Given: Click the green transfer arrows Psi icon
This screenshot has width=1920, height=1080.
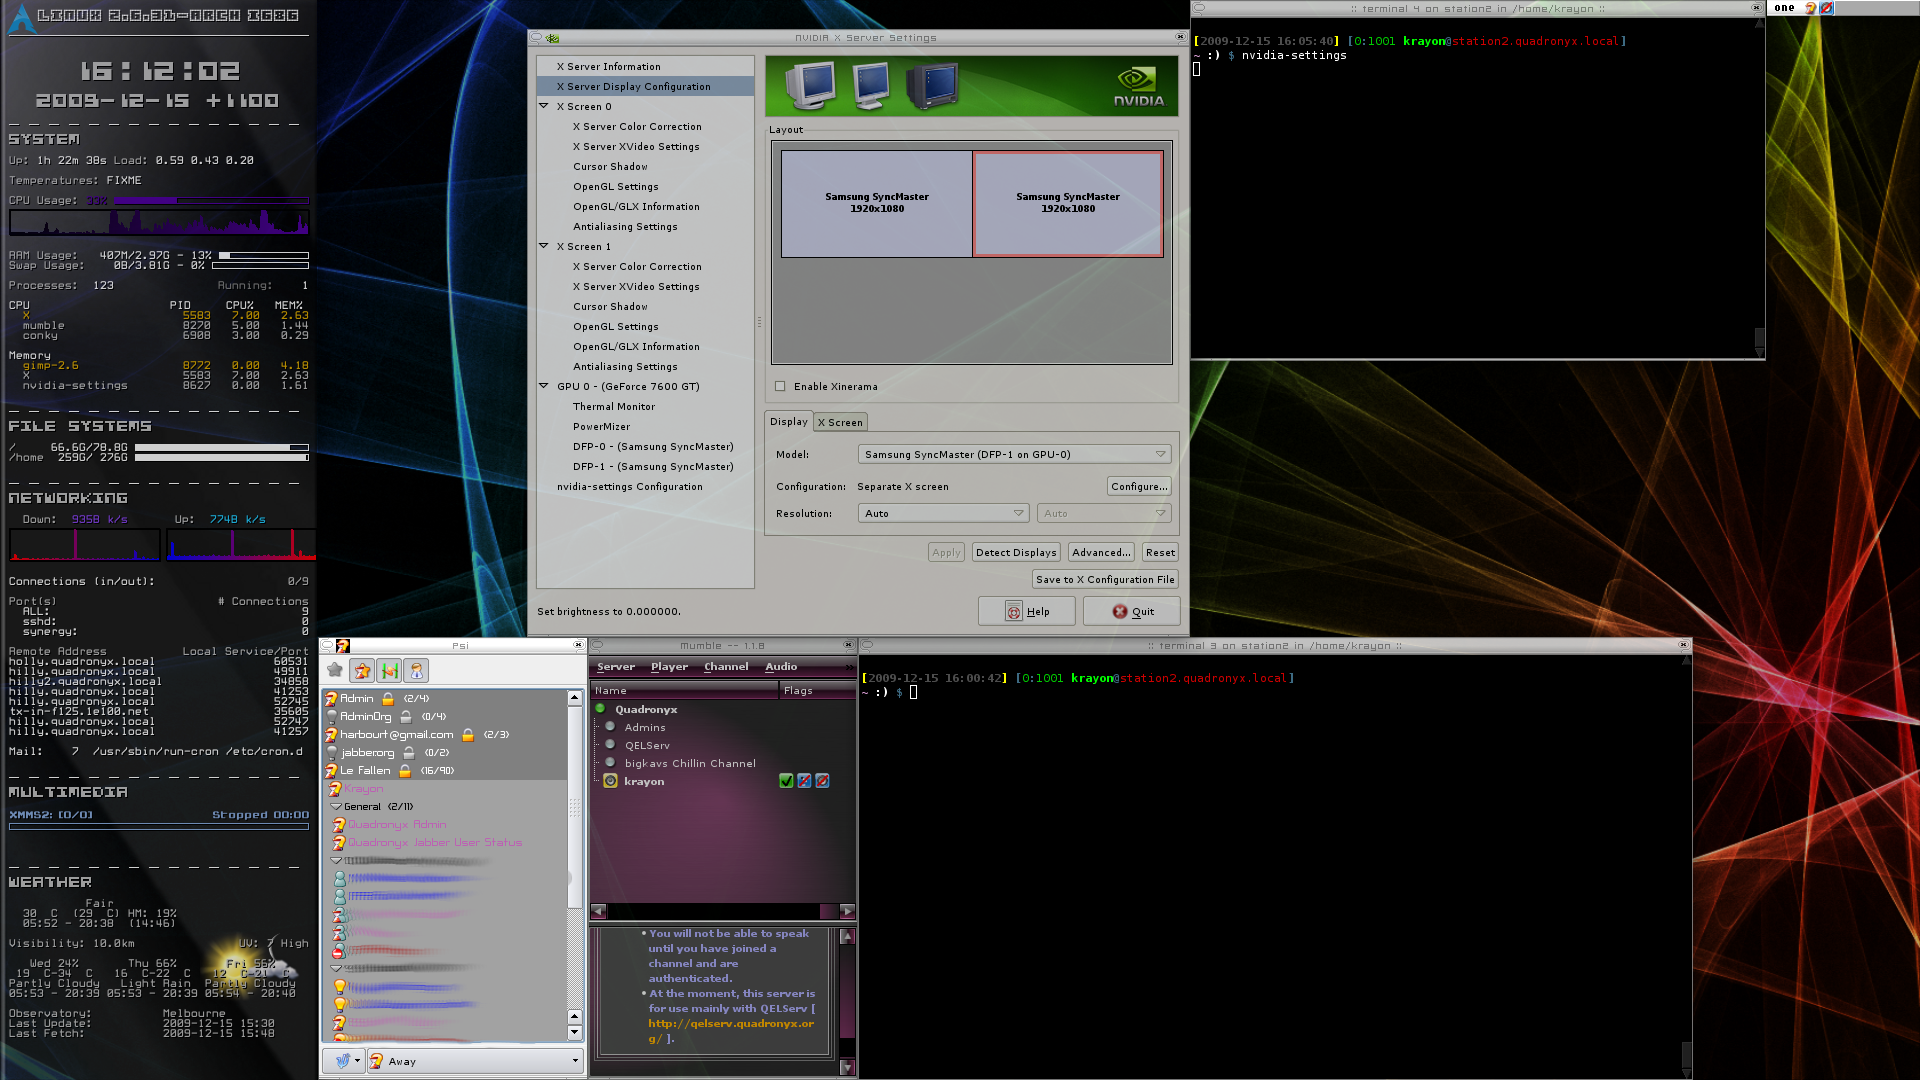Looking at the screenshot, I should (389, 671).
